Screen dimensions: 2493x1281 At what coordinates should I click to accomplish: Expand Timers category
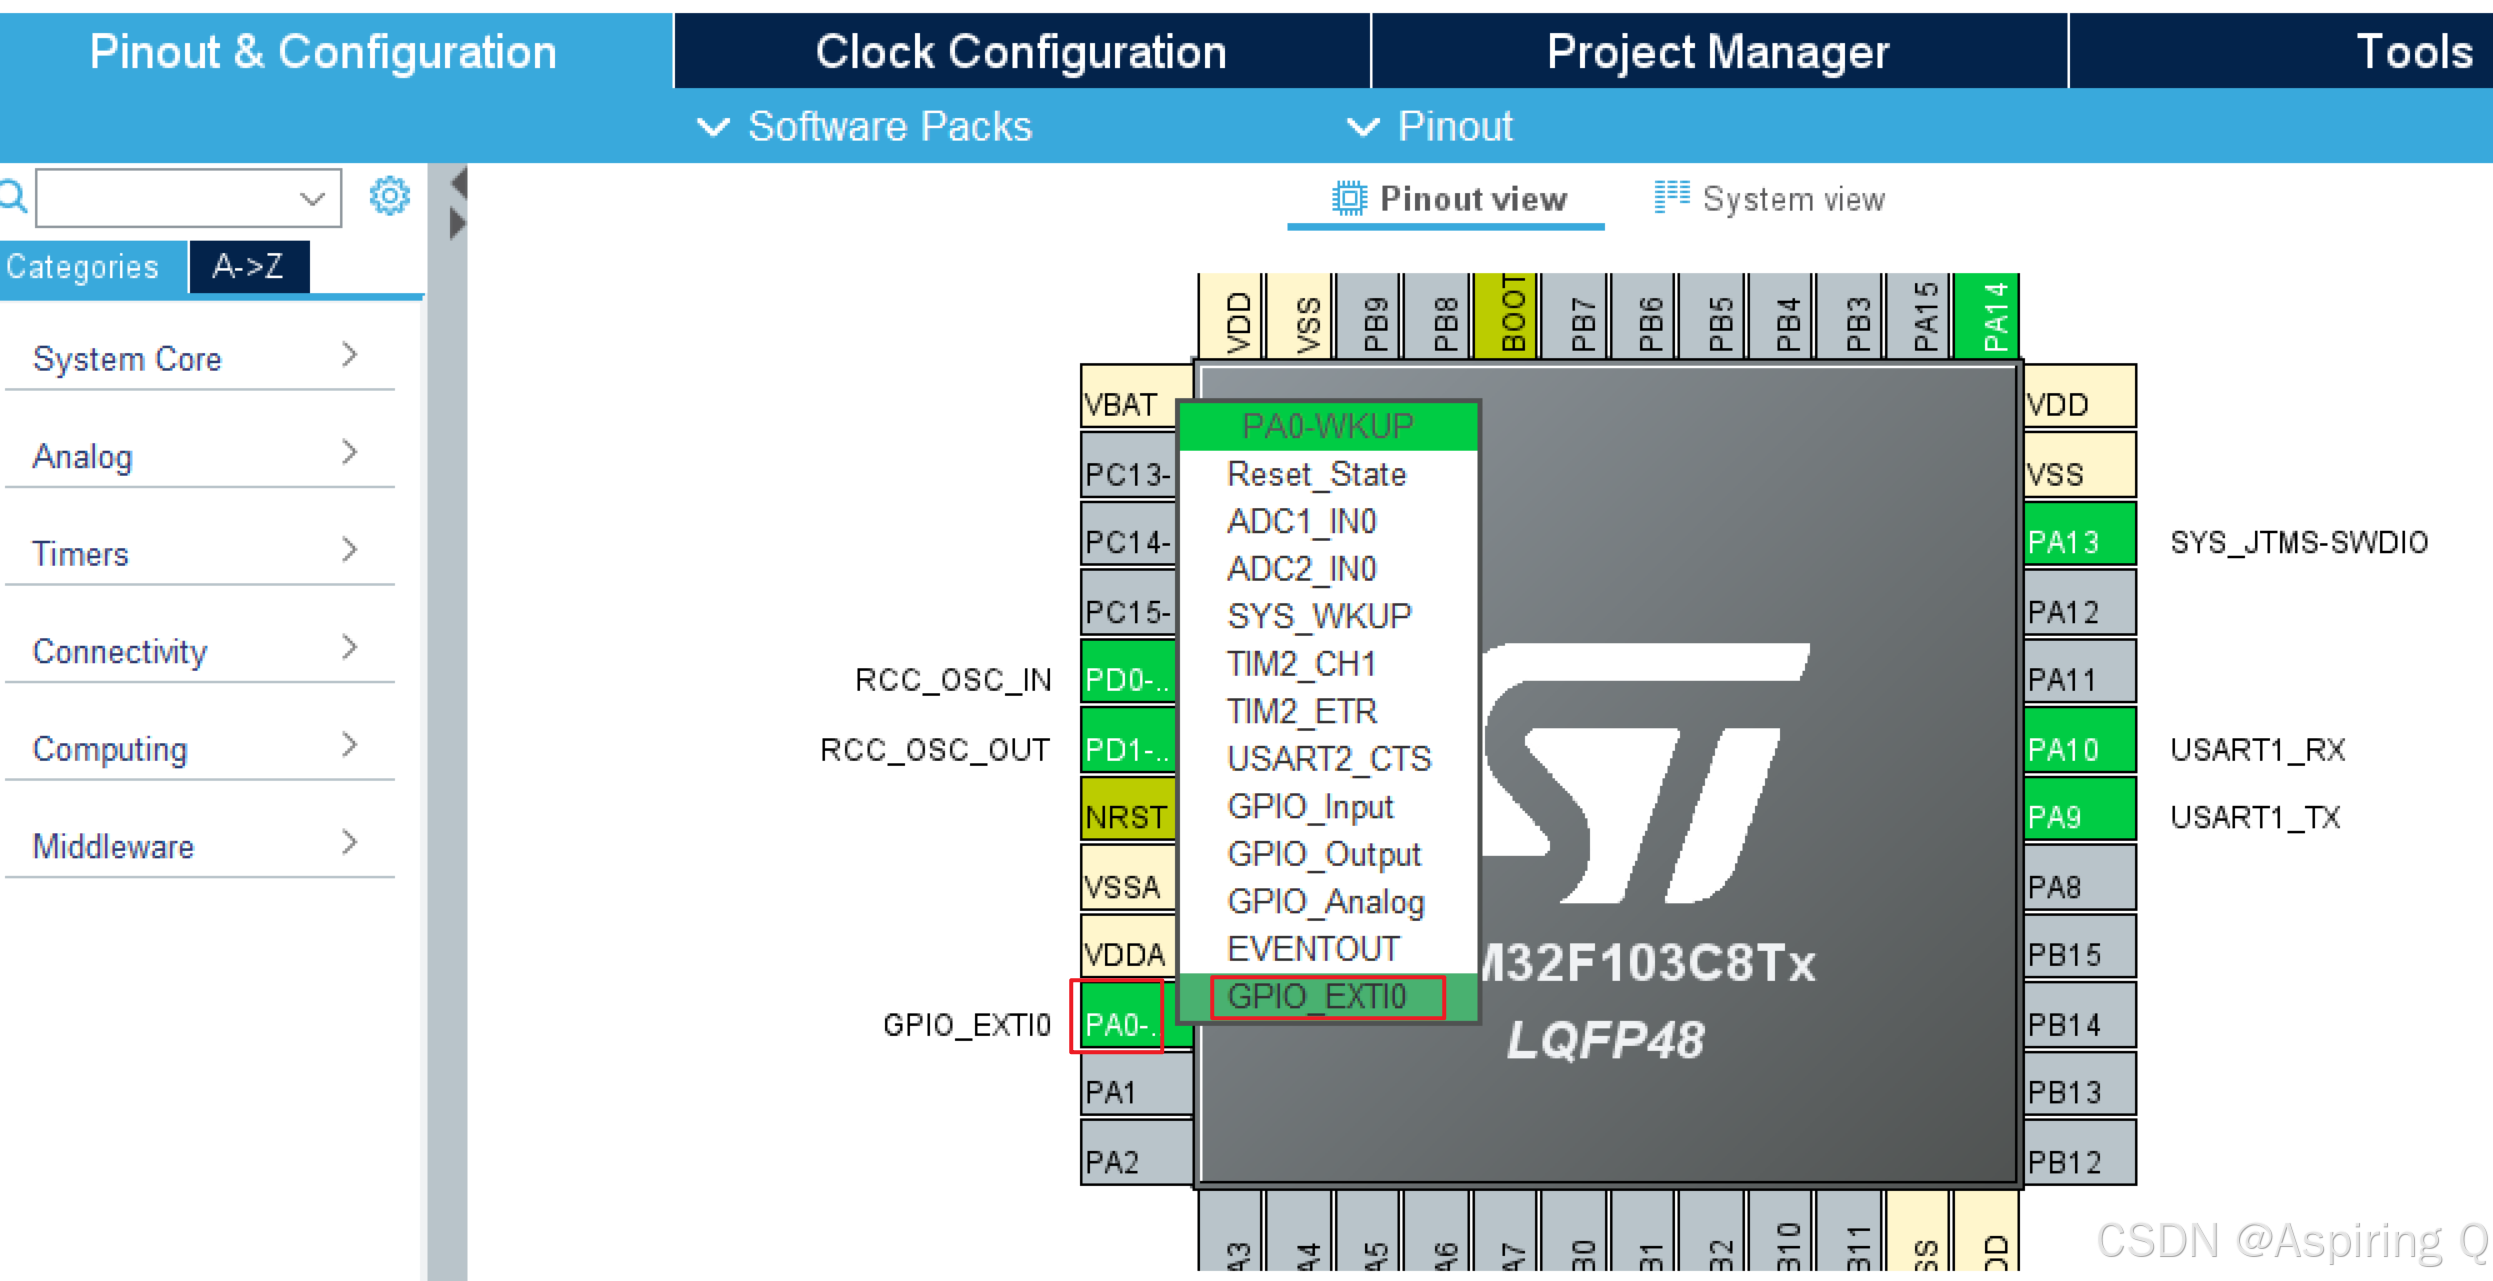click(x=199, y=553)
